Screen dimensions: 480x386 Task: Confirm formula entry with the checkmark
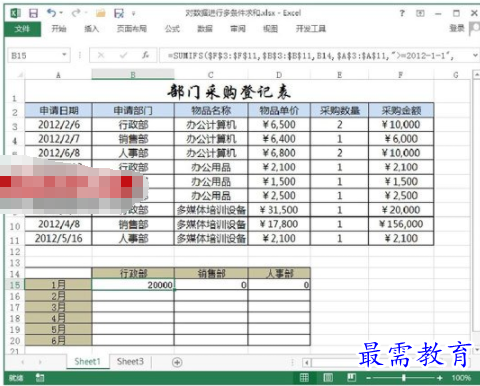(123, 55)
